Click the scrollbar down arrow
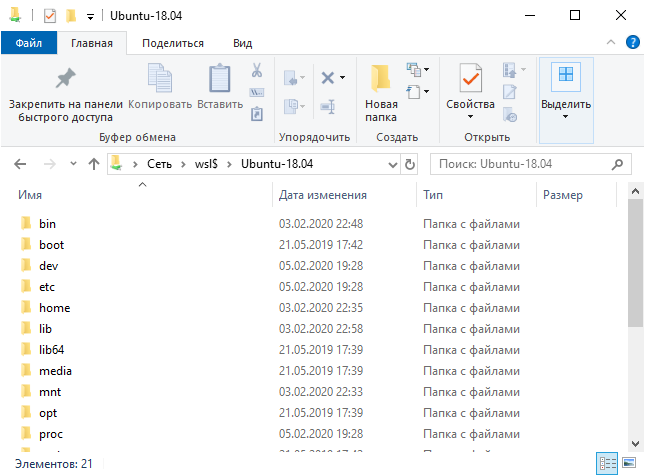Image resolution: width=645 pixels, height=476 pixels. click(635, 444)
